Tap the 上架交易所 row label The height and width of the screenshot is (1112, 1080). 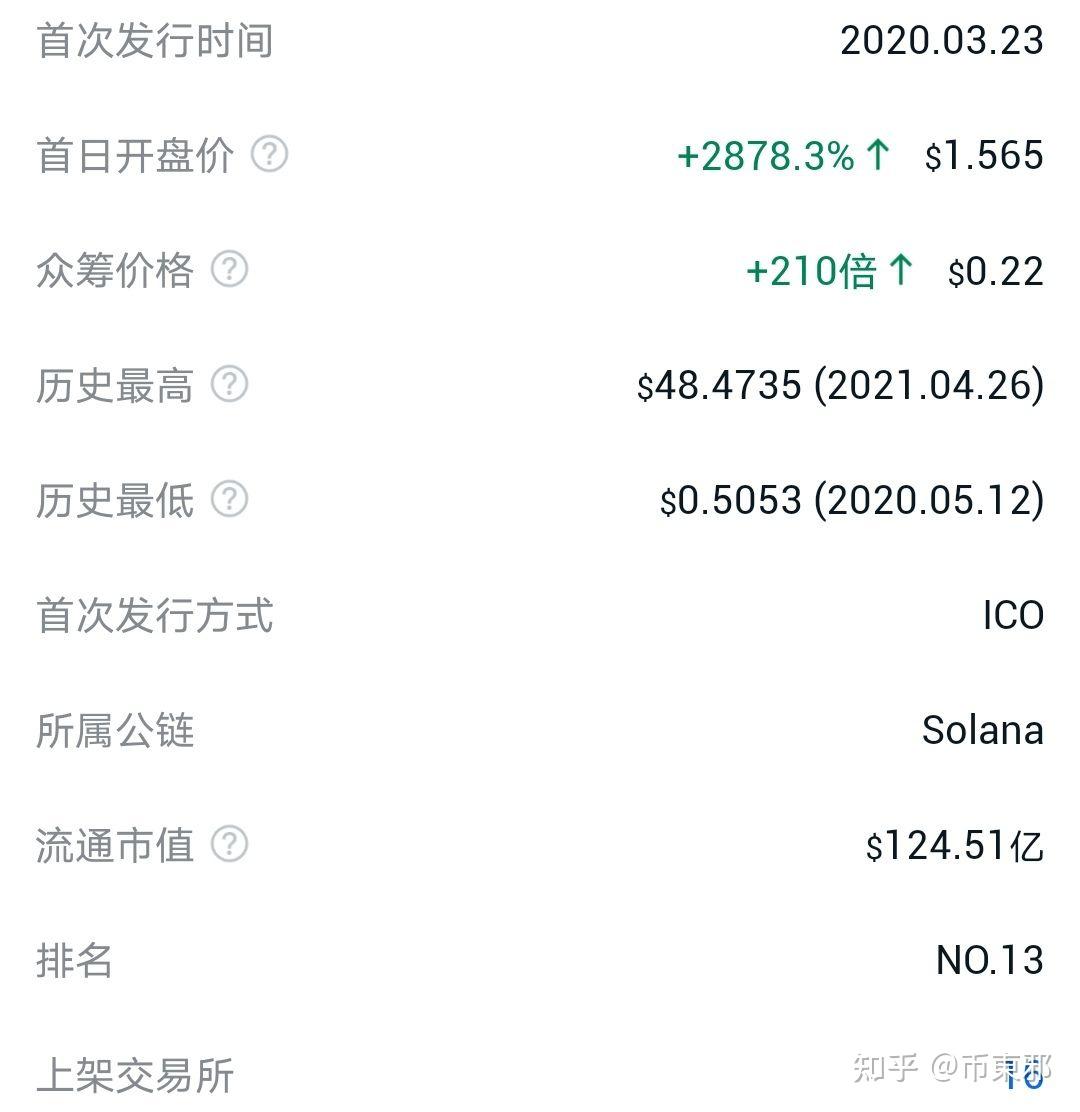point(135,1076)
